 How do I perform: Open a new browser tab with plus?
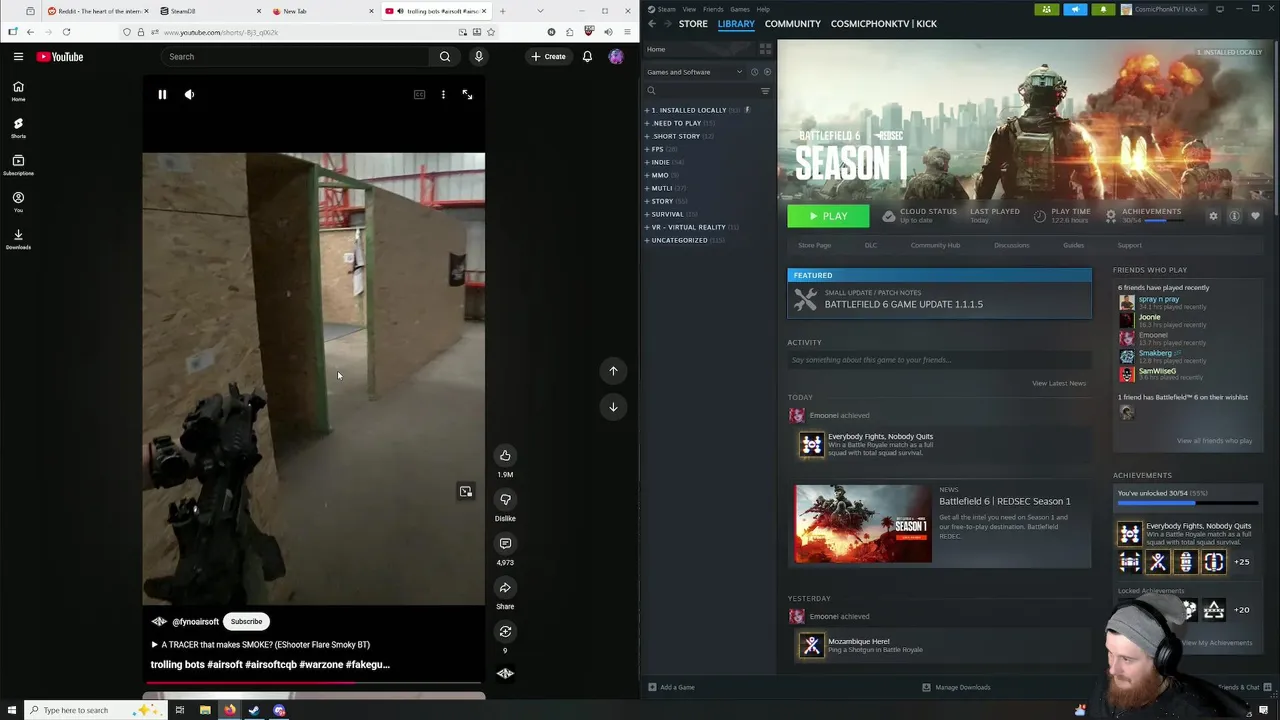502,11
